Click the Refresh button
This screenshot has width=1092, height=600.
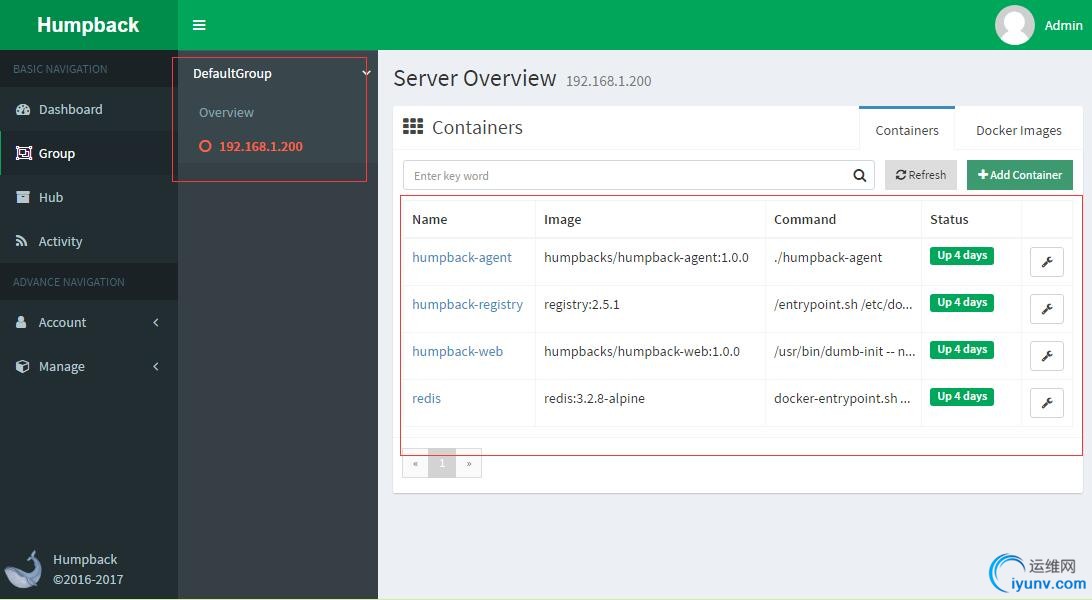(921, 175)
